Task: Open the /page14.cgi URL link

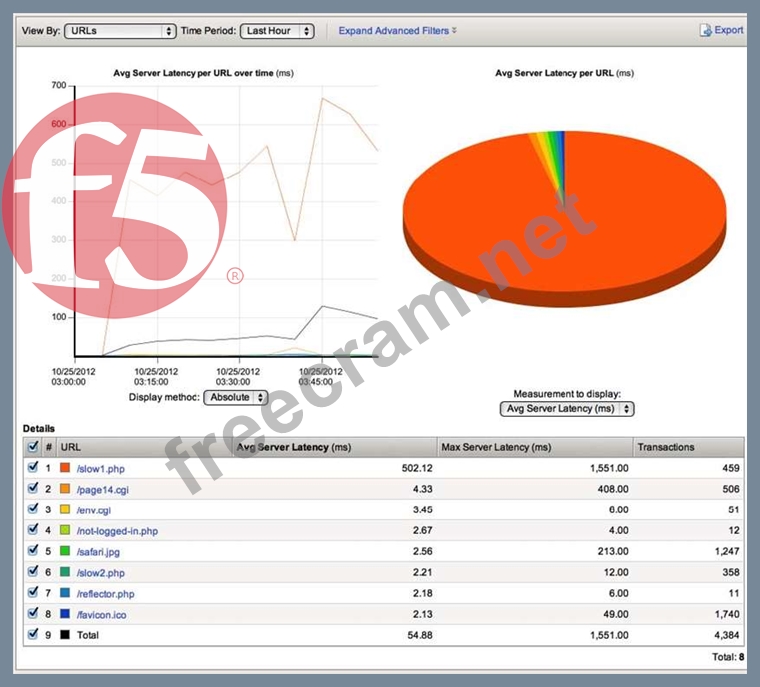Action: coord(103,490)
